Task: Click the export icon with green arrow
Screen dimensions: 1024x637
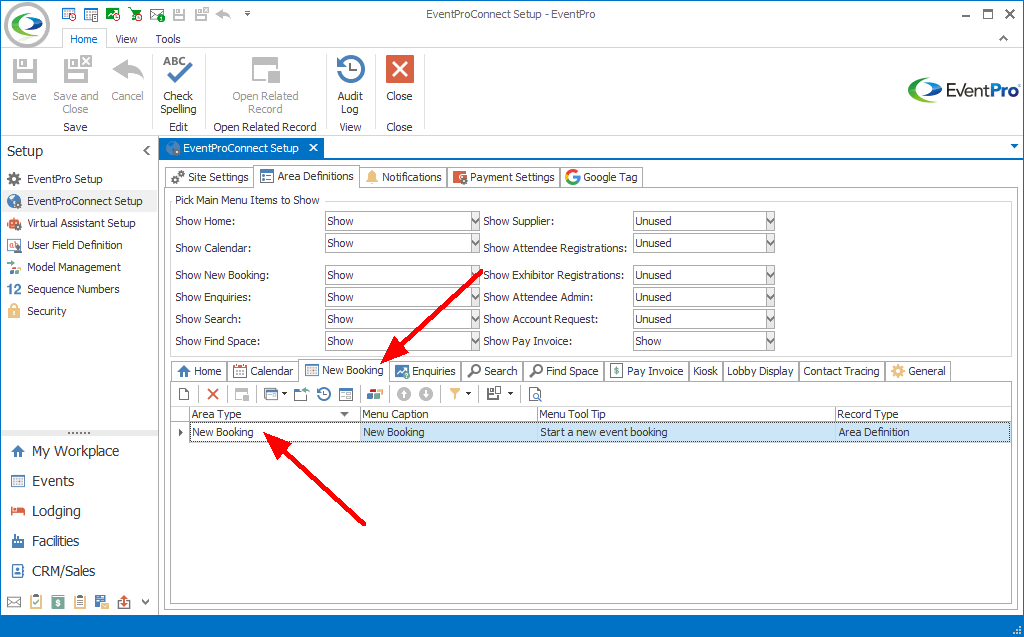Action: [301, 394]
